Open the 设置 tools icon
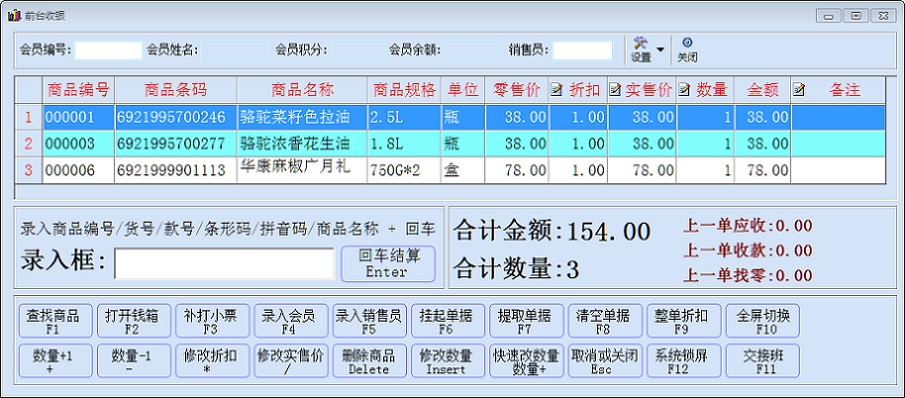The width and height of the screenshot is (905, 398). 640,43
